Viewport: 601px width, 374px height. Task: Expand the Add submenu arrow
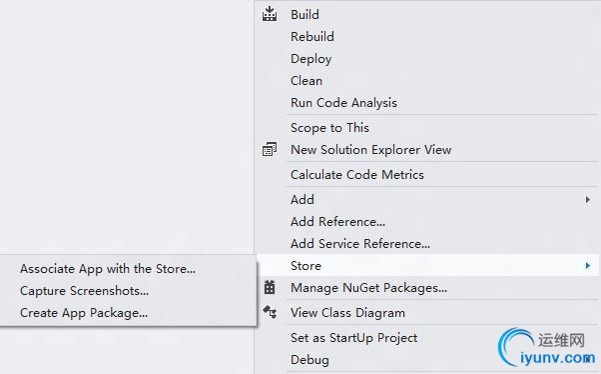coord(588,200)
